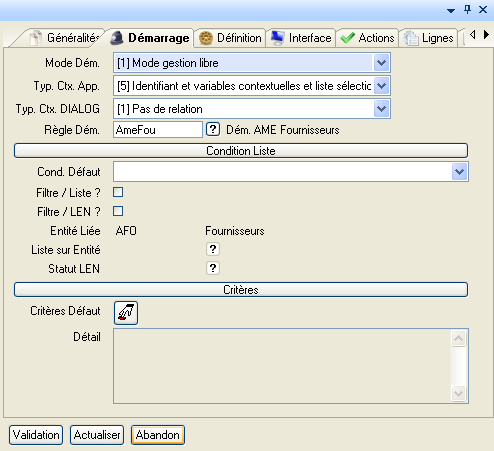
Task: Click into the Règle Dém. input field
Action: 158,130
